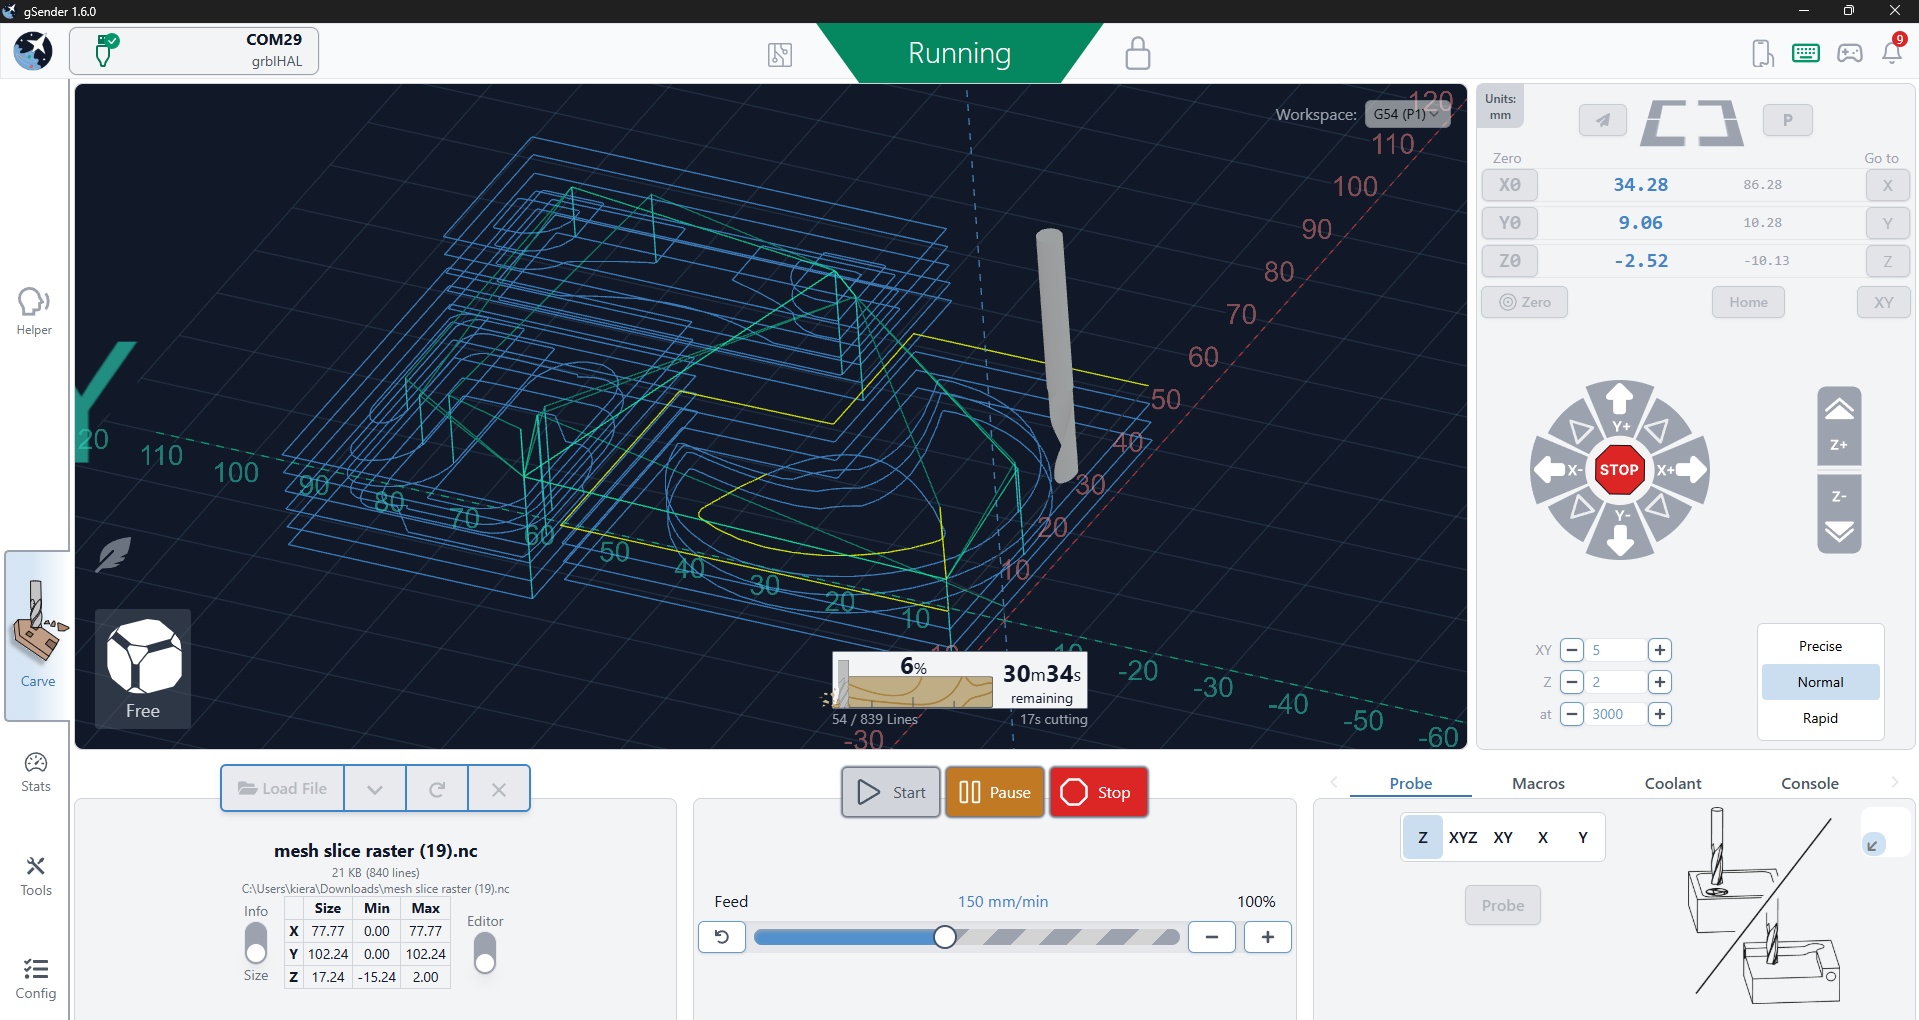1919x1020 pixels.
Task: Click the Load File button
Action: click(283, 788)
